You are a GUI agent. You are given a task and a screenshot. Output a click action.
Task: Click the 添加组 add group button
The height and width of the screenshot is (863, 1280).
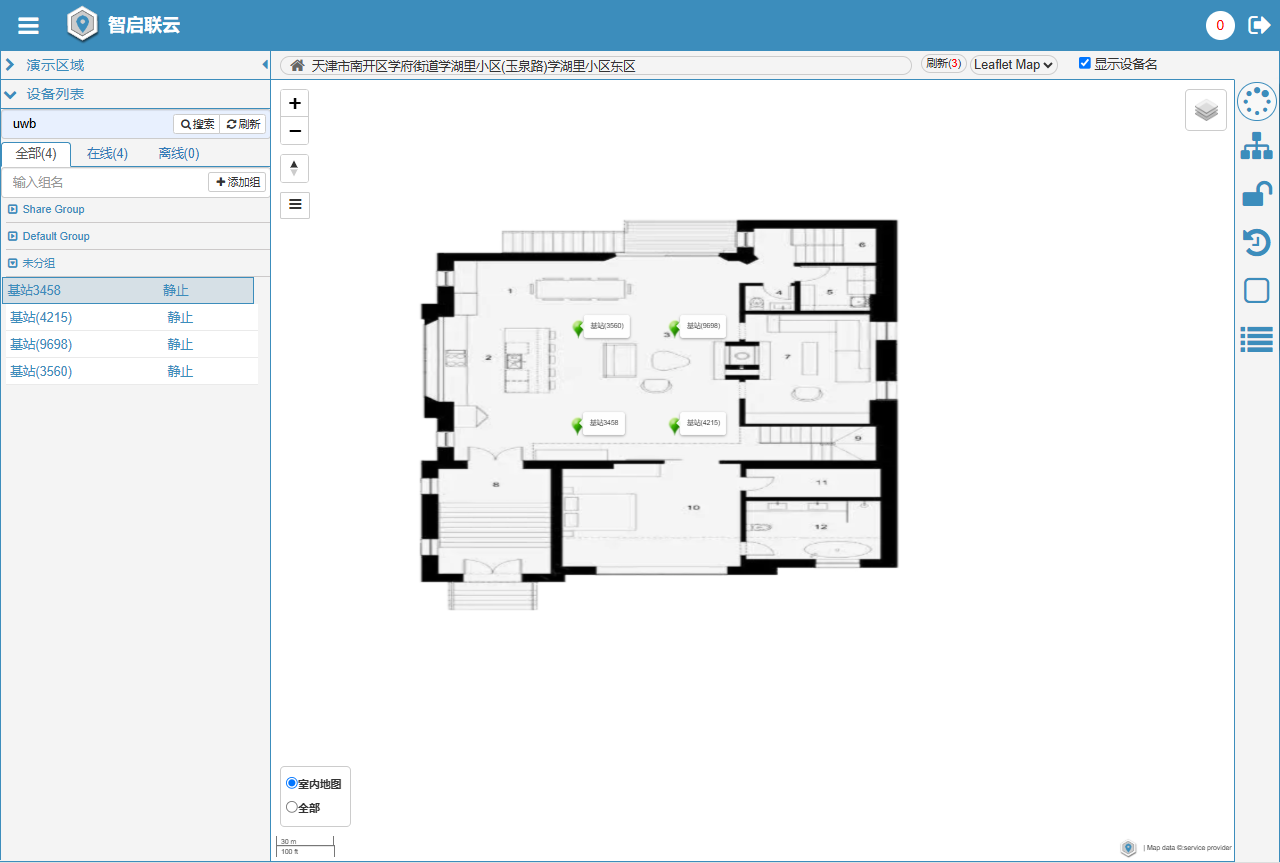[x=238, y=182]
